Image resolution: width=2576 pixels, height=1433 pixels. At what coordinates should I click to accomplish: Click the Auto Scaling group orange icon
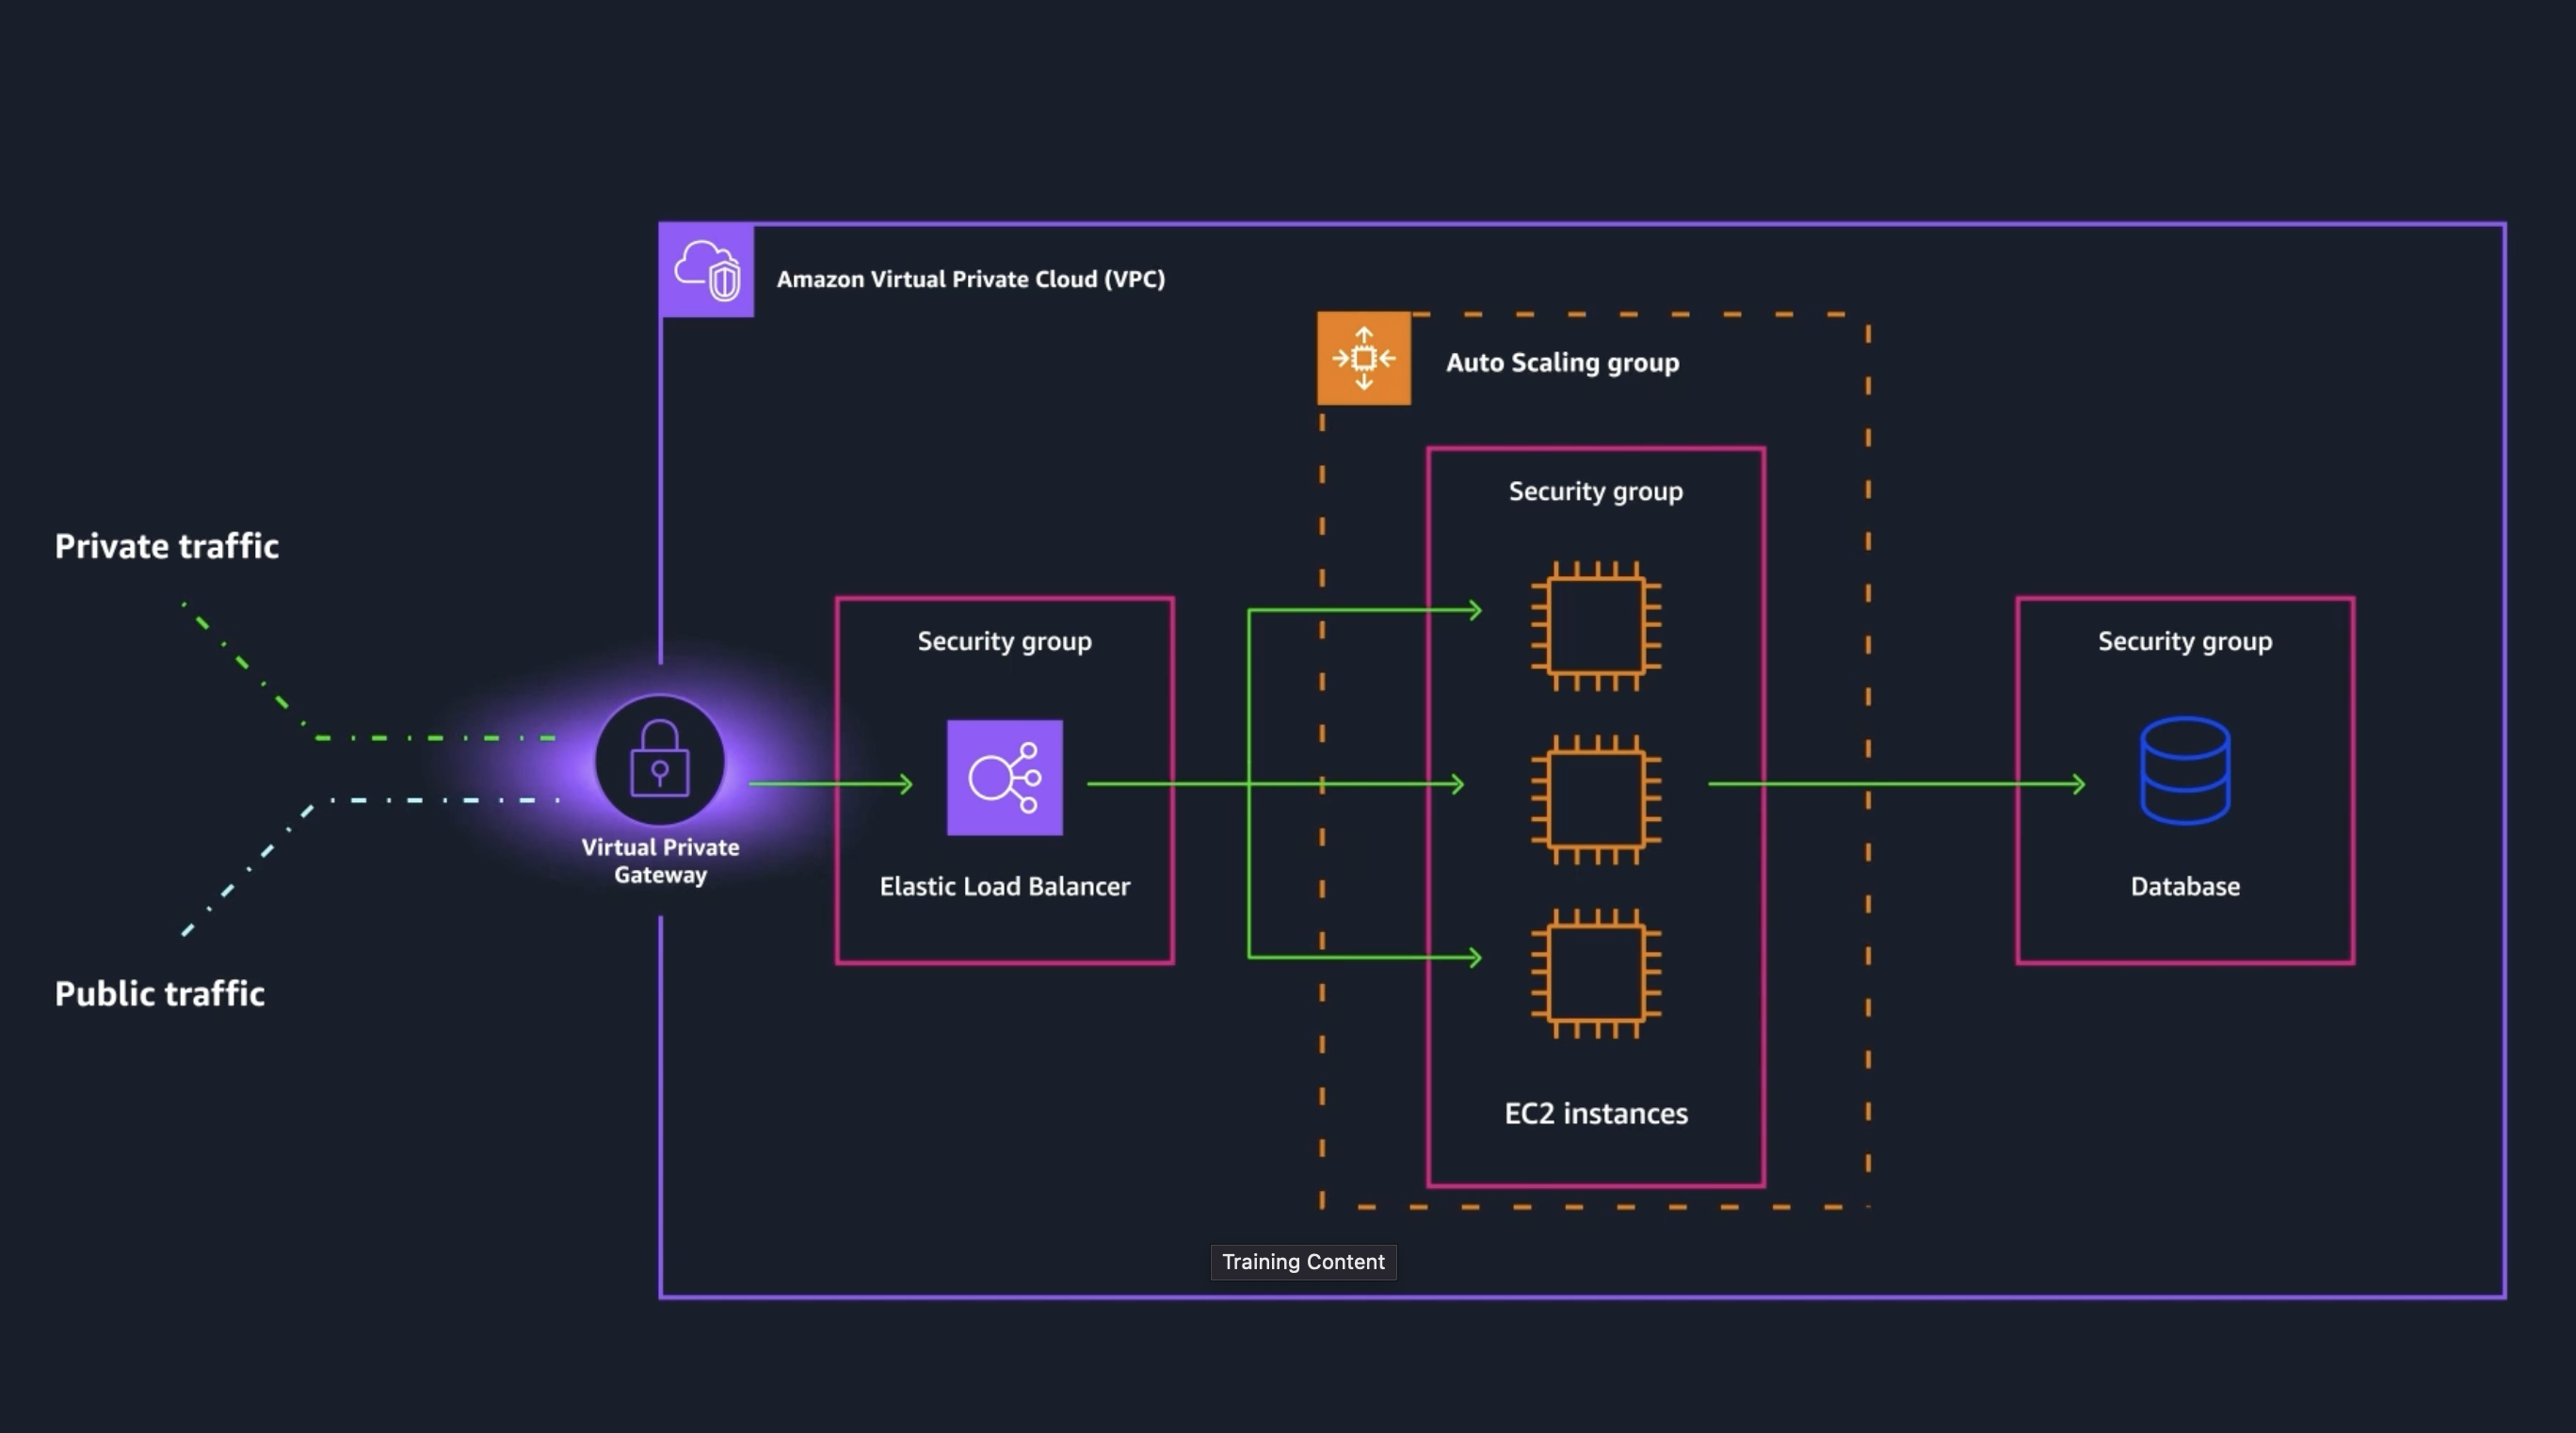tap(1364, 358)
